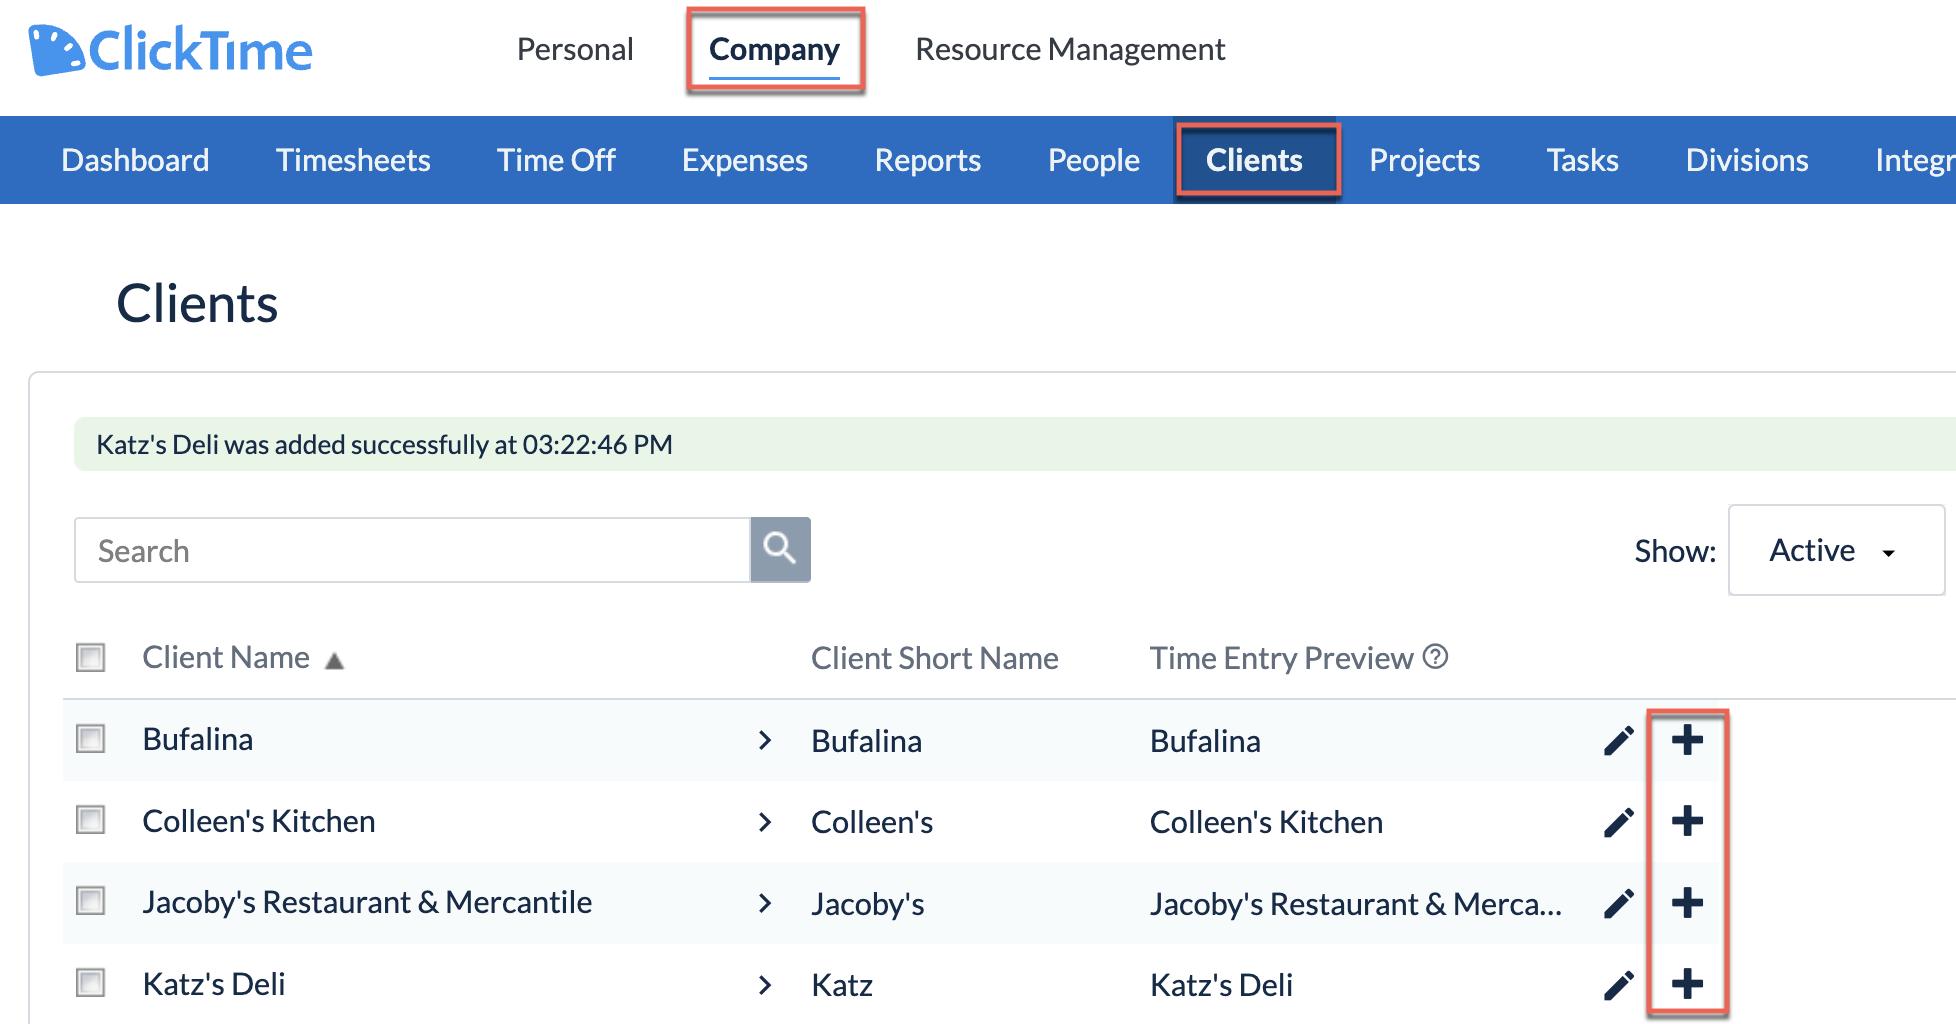Click 'Katz's Deli was added successfully' message
This screenshot has height=1024, width=1956.
tap(384, 444)
